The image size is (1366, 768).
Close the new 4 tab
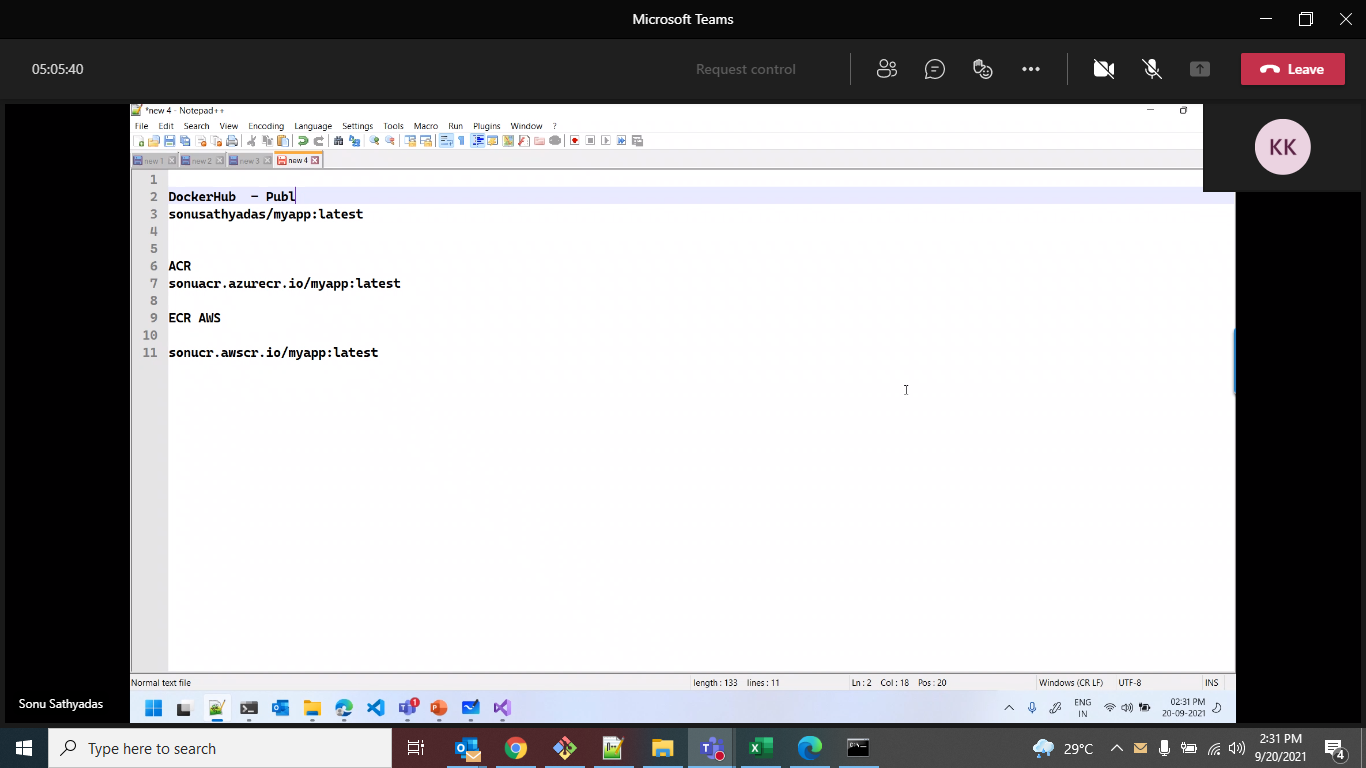(315, 160)
